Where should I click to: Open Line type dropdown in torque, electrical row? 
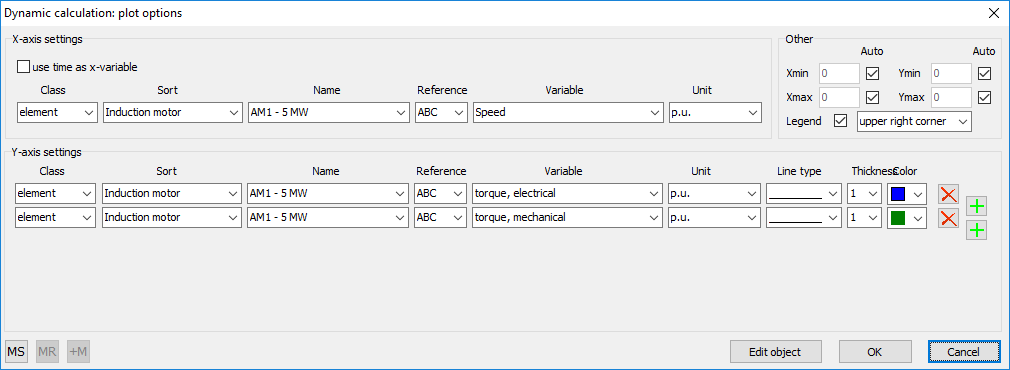(804, 193)
